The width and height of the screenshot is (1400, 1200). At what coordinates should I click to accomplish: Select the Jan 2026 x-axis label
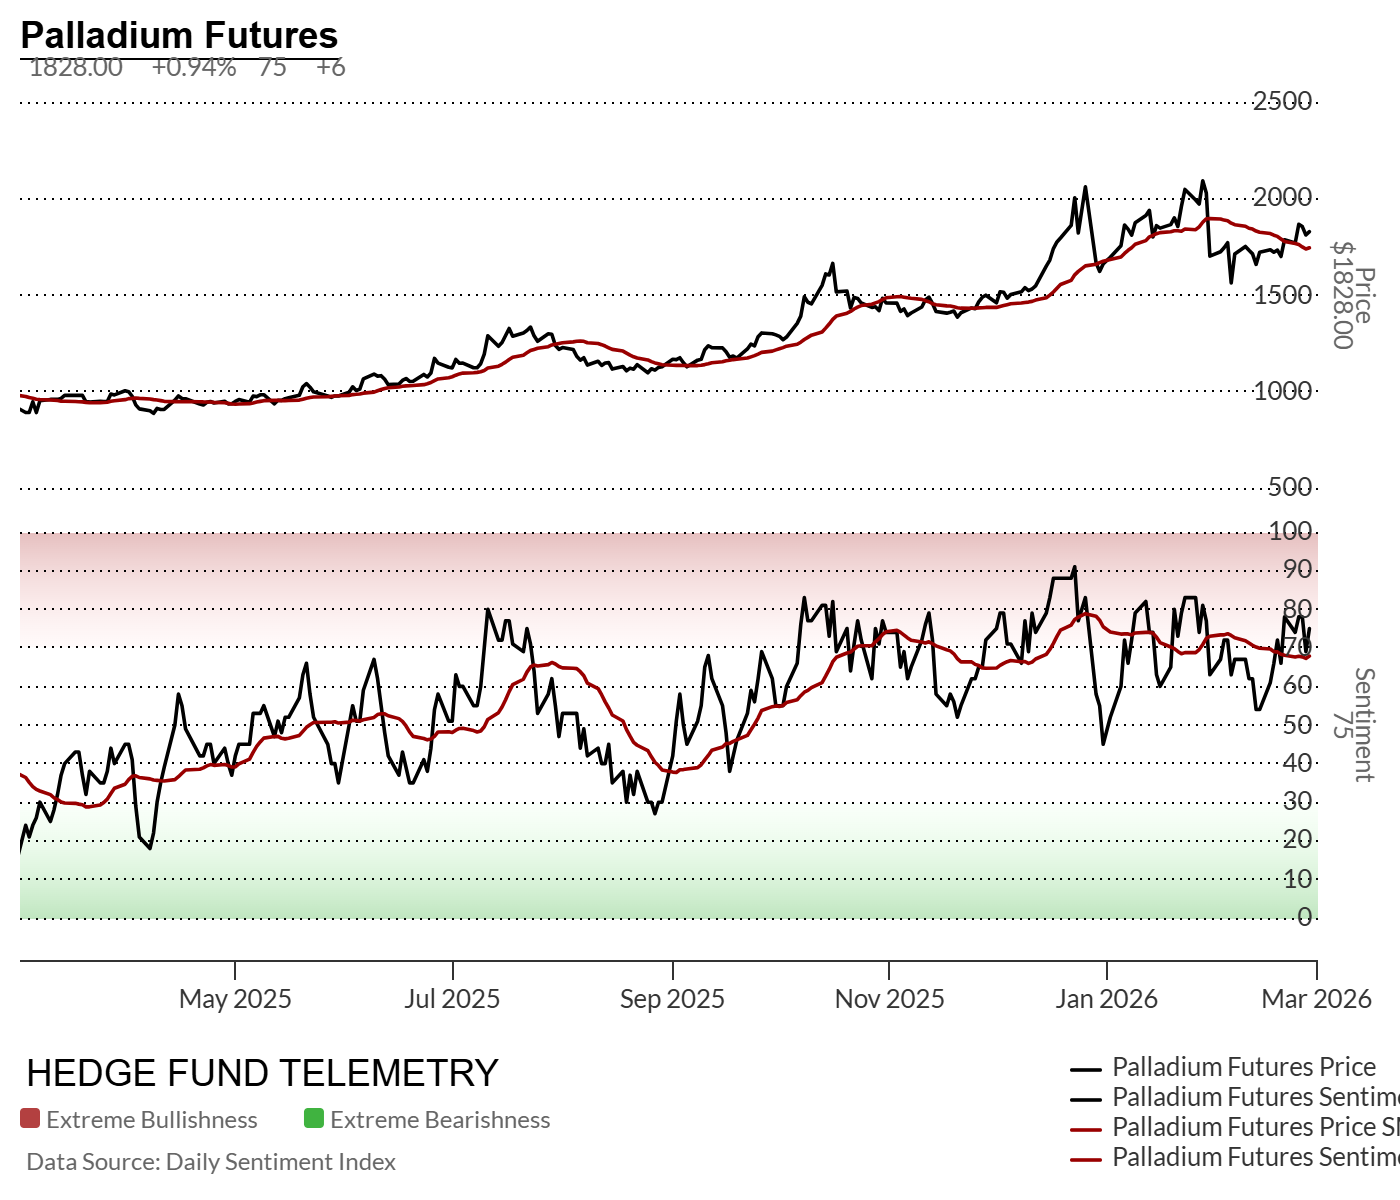[1106, 998]
